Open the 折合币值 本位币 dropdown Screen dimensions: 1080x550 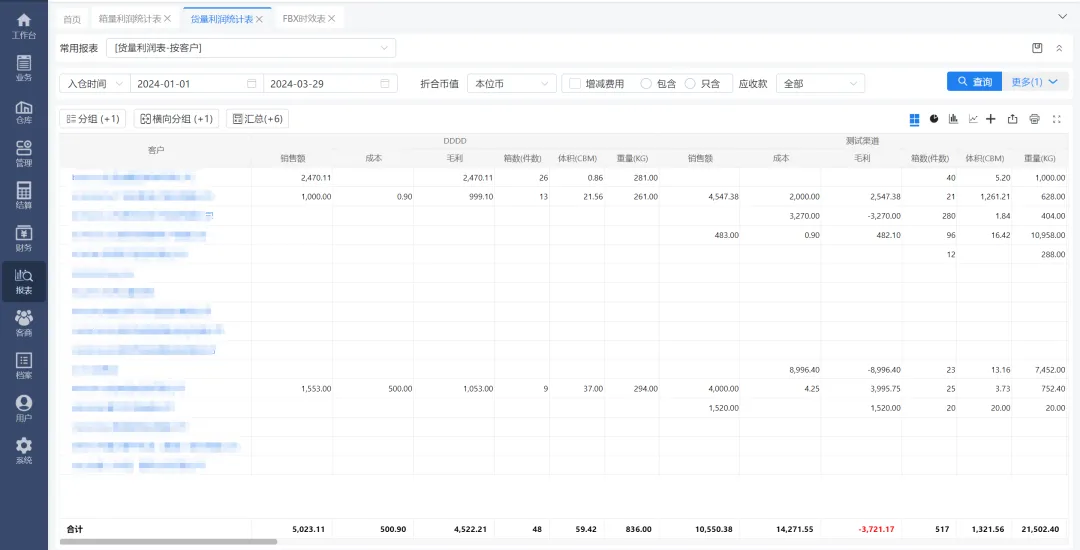(x=512, y=83)
